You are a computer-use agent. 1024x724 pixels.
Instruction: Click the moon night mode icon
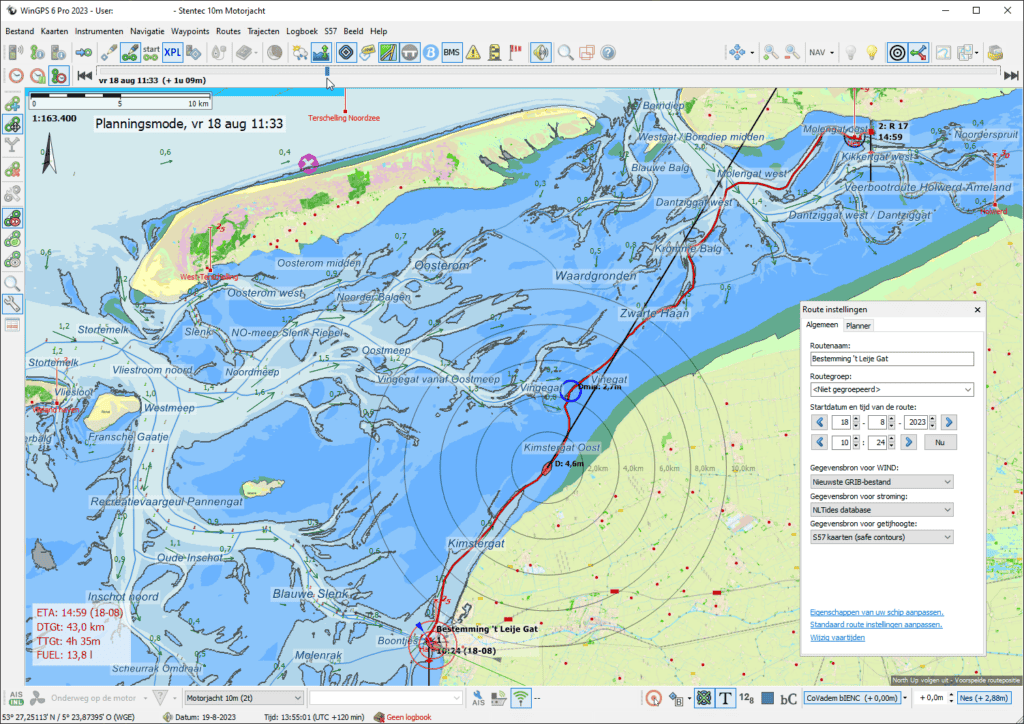pos(275,52)
